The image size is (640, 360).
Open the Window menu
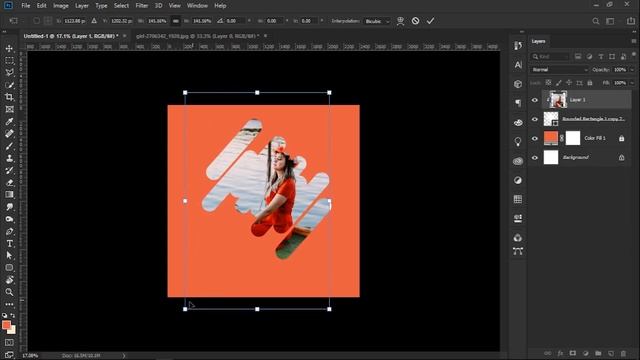[x=197, y=6]
